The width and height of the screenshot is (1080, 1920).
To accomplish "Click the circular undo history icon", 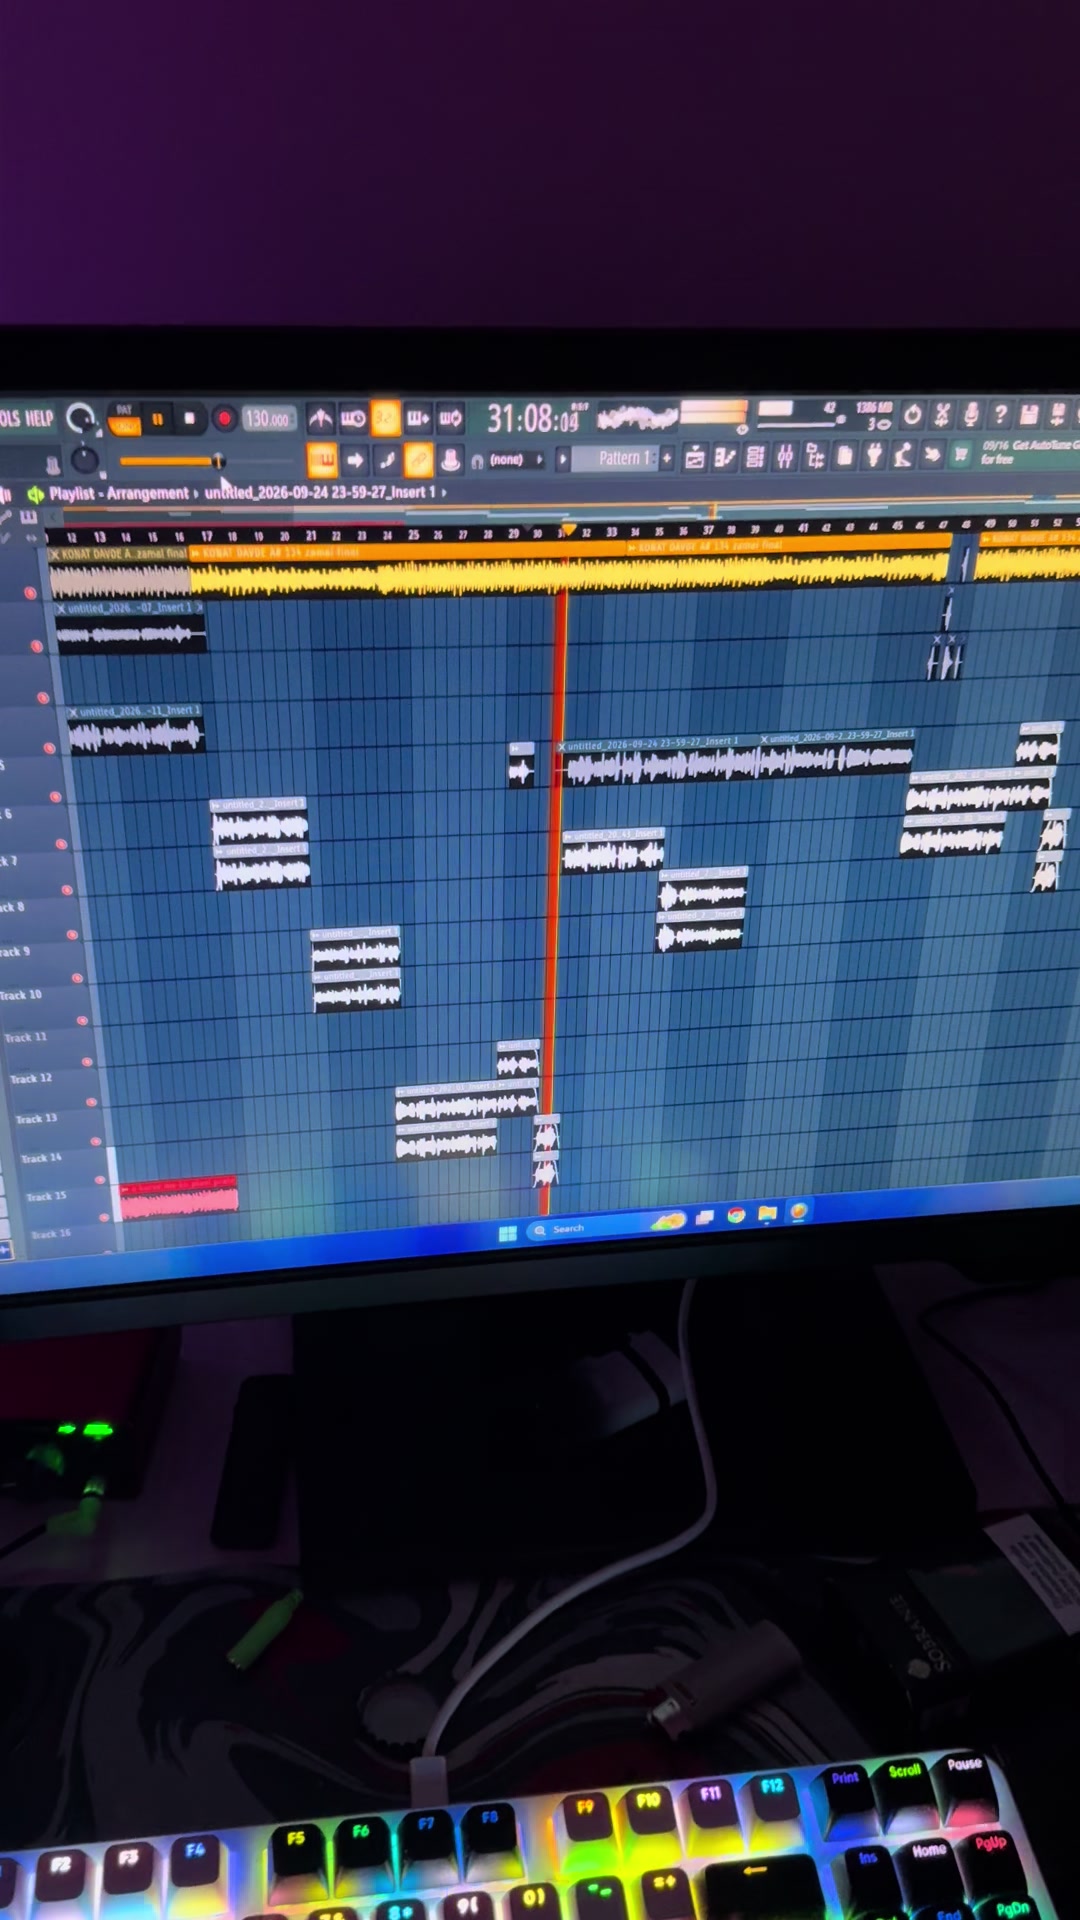I will pyautogui.click(x=912, y=414).
